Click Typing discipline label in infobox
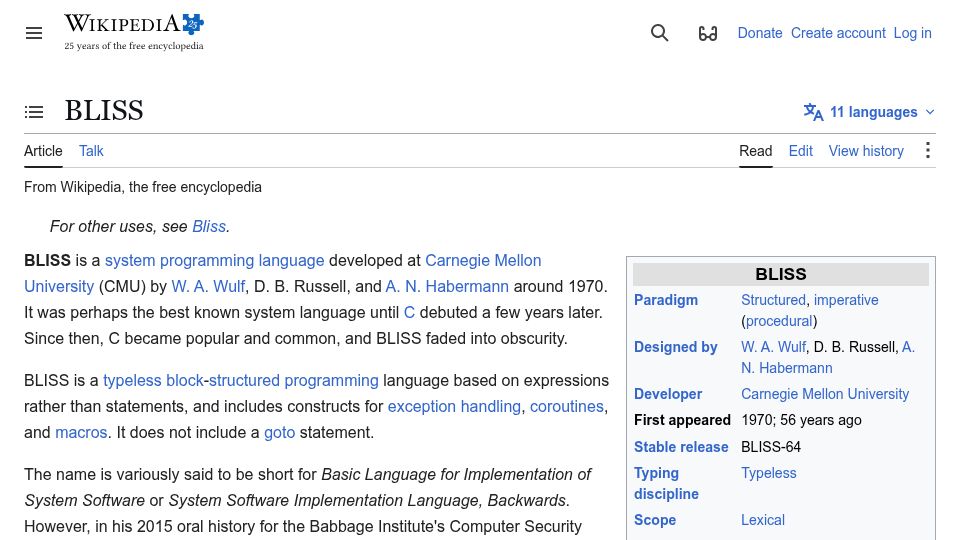The height and width of the screenshot is (540, 960). (666, 484)
